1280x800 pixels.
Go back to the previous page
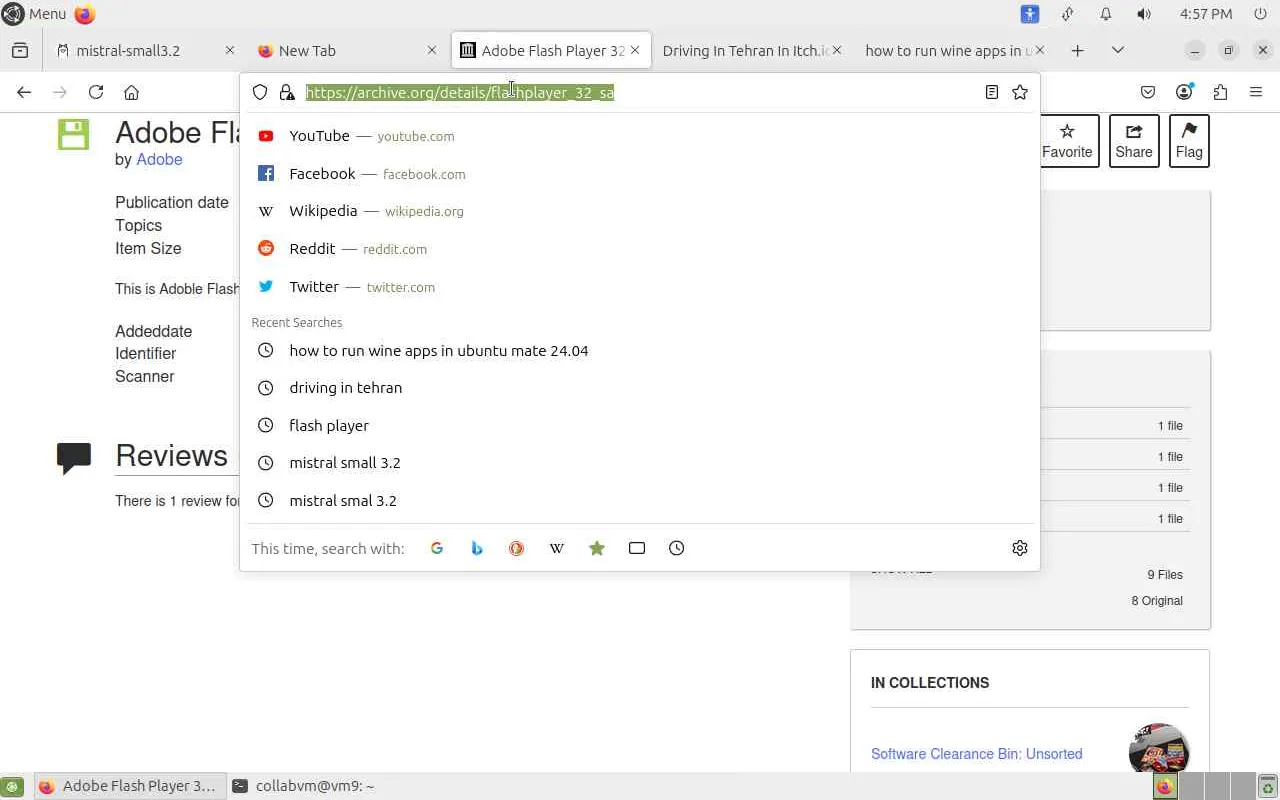click(24, 92)
